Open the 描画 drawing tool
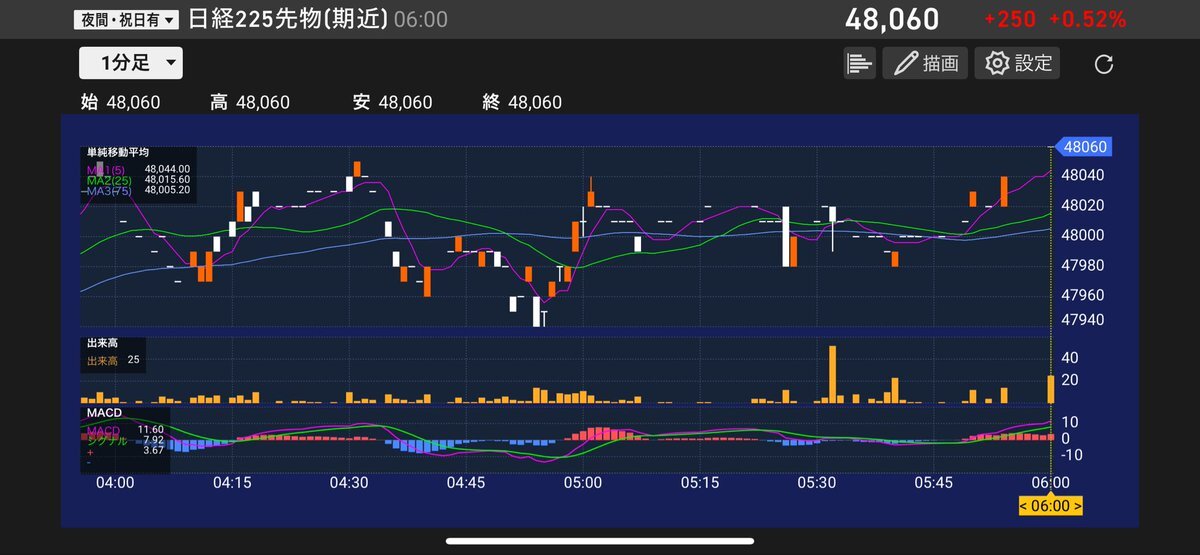The image size is (1200, 555). pos(926,63)
